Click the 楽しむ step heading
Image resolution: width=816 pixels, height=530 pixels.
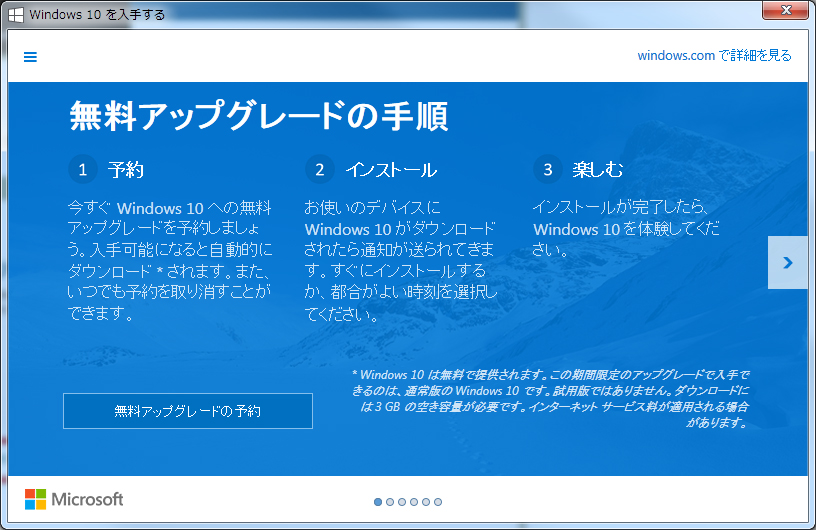click(x=597, y=170)
